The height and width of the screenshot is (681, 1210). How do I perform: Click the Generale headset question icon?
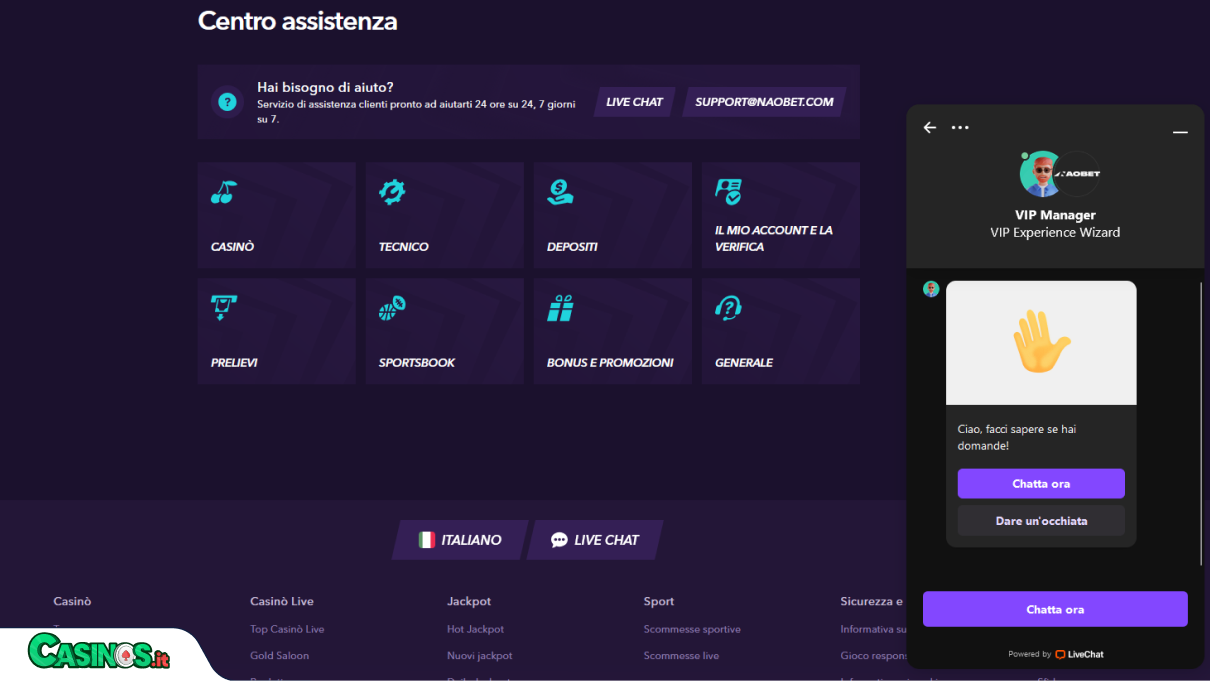[728, 308]
